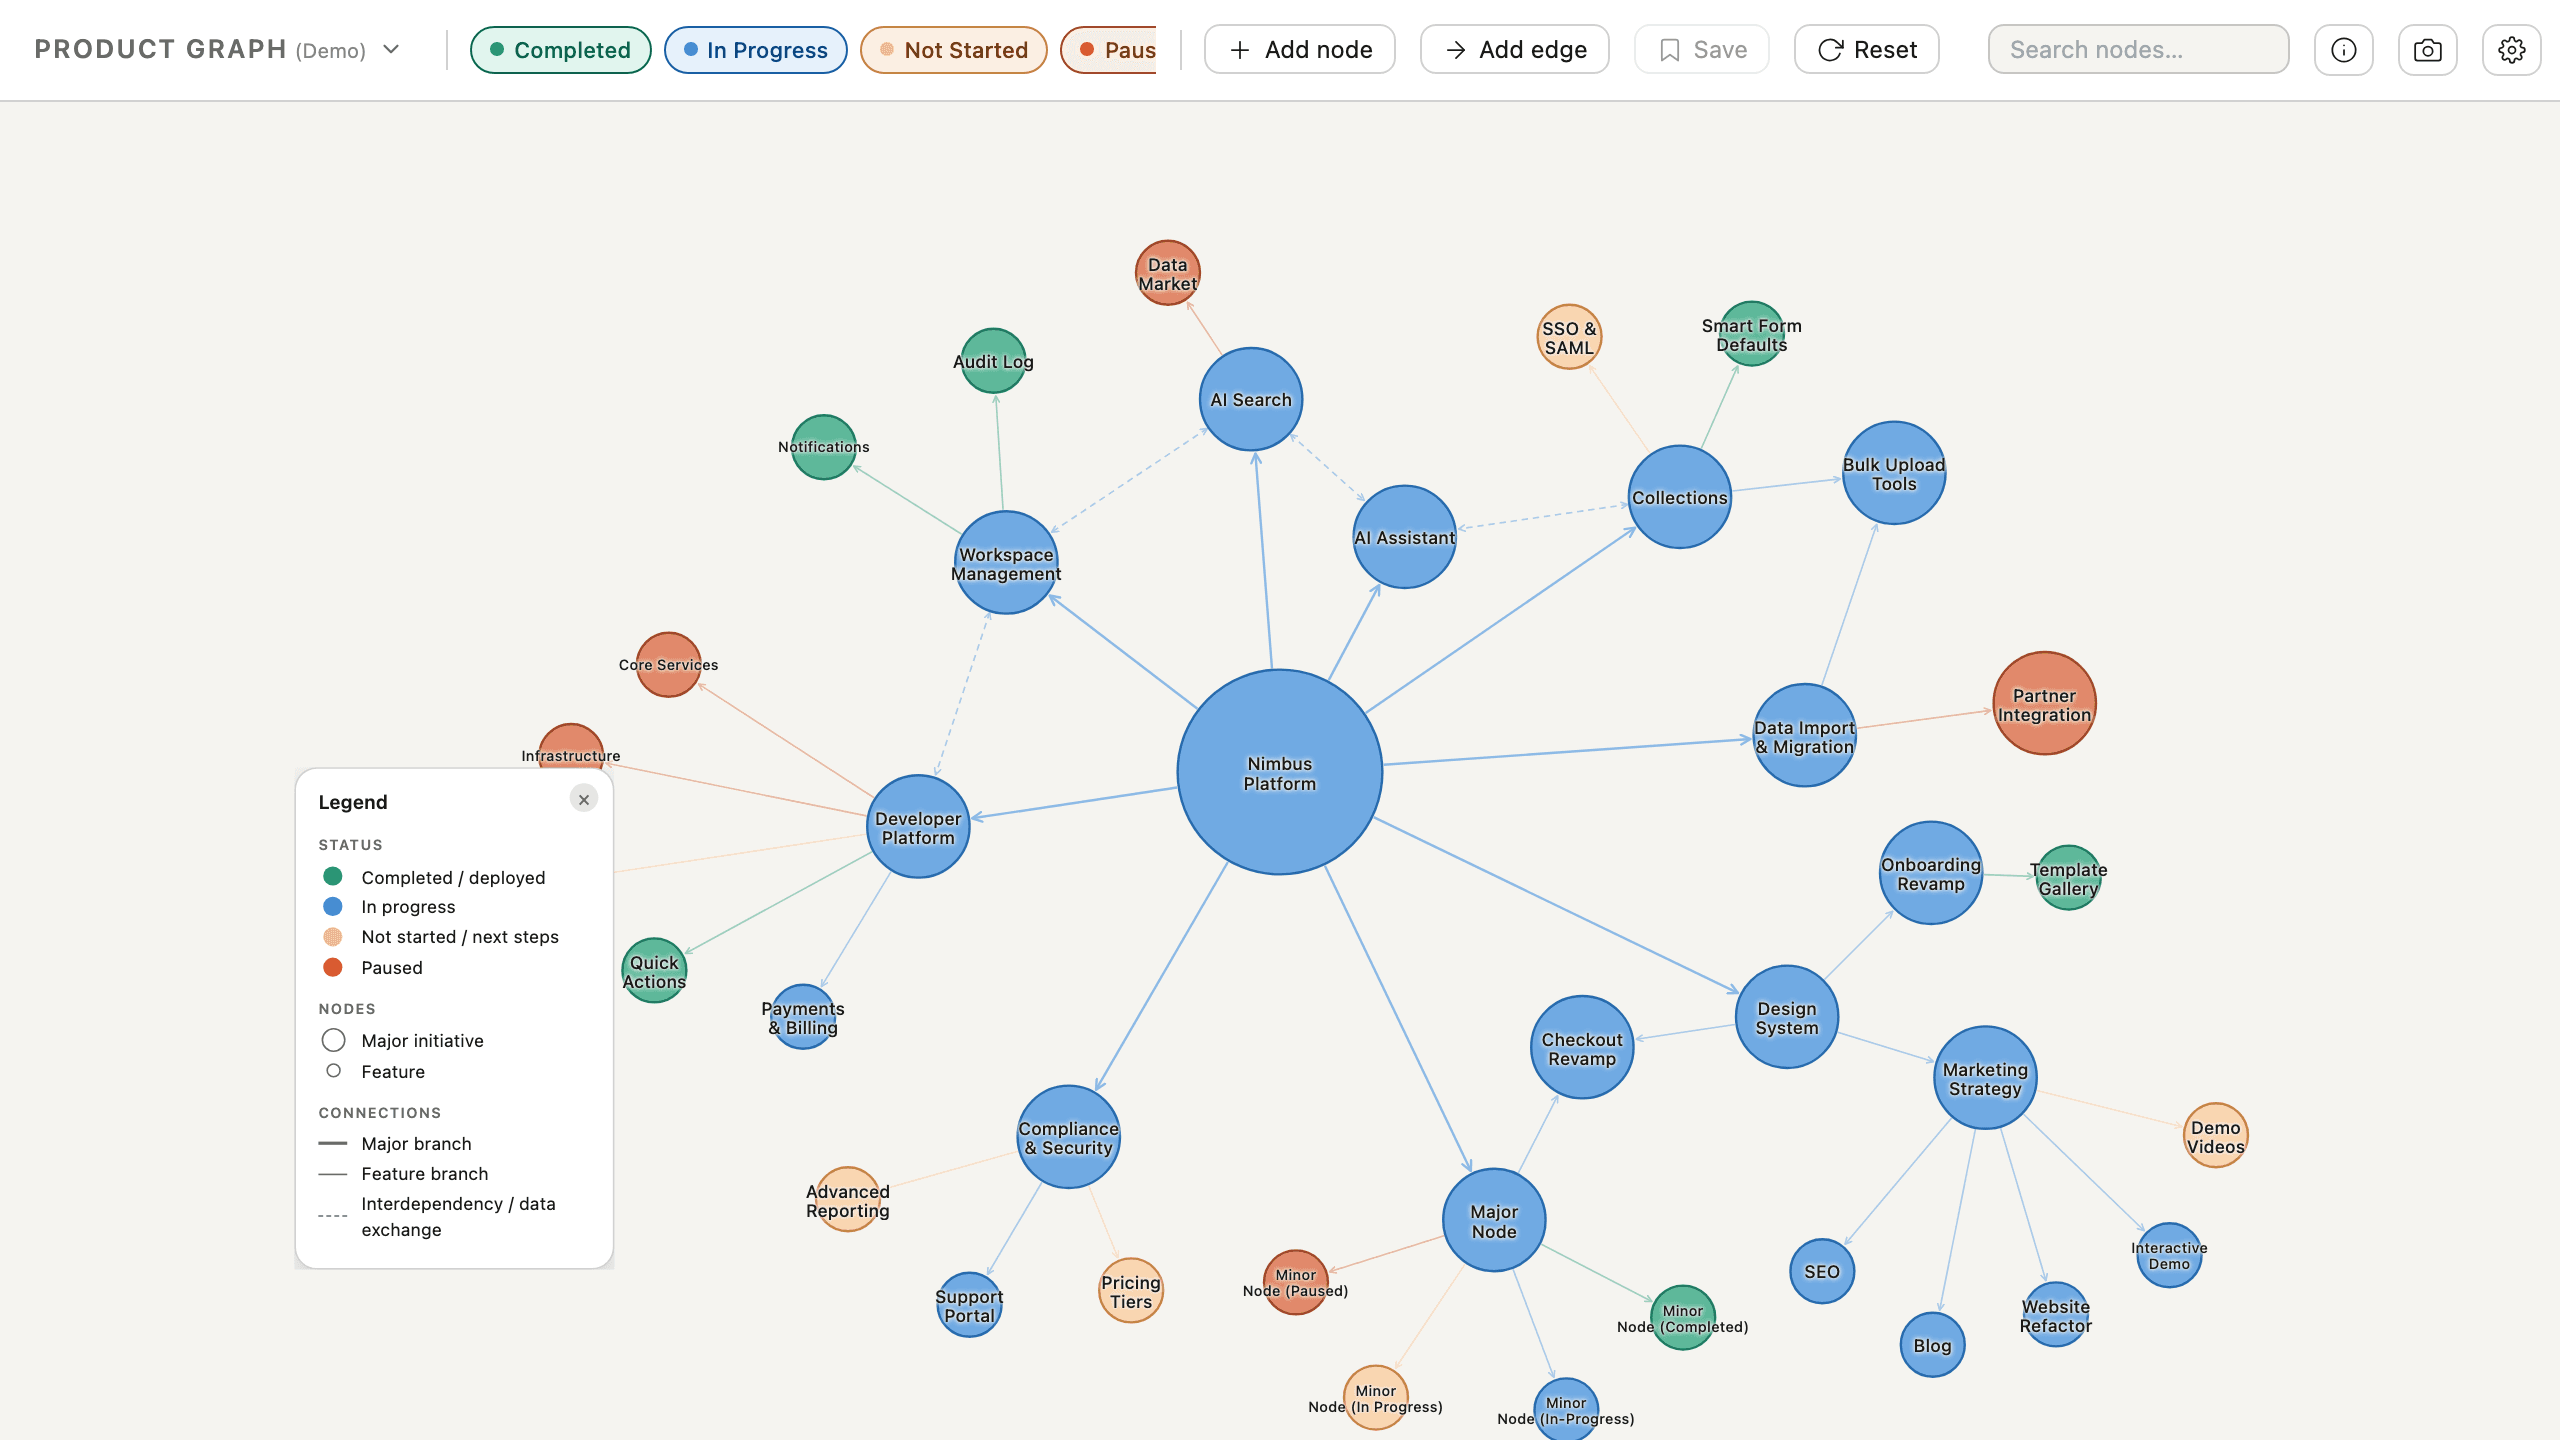This screenshot has width=2560, height=1440.
Task: Select the Data Import & Migration node
Action: (x=1805, y=736)
